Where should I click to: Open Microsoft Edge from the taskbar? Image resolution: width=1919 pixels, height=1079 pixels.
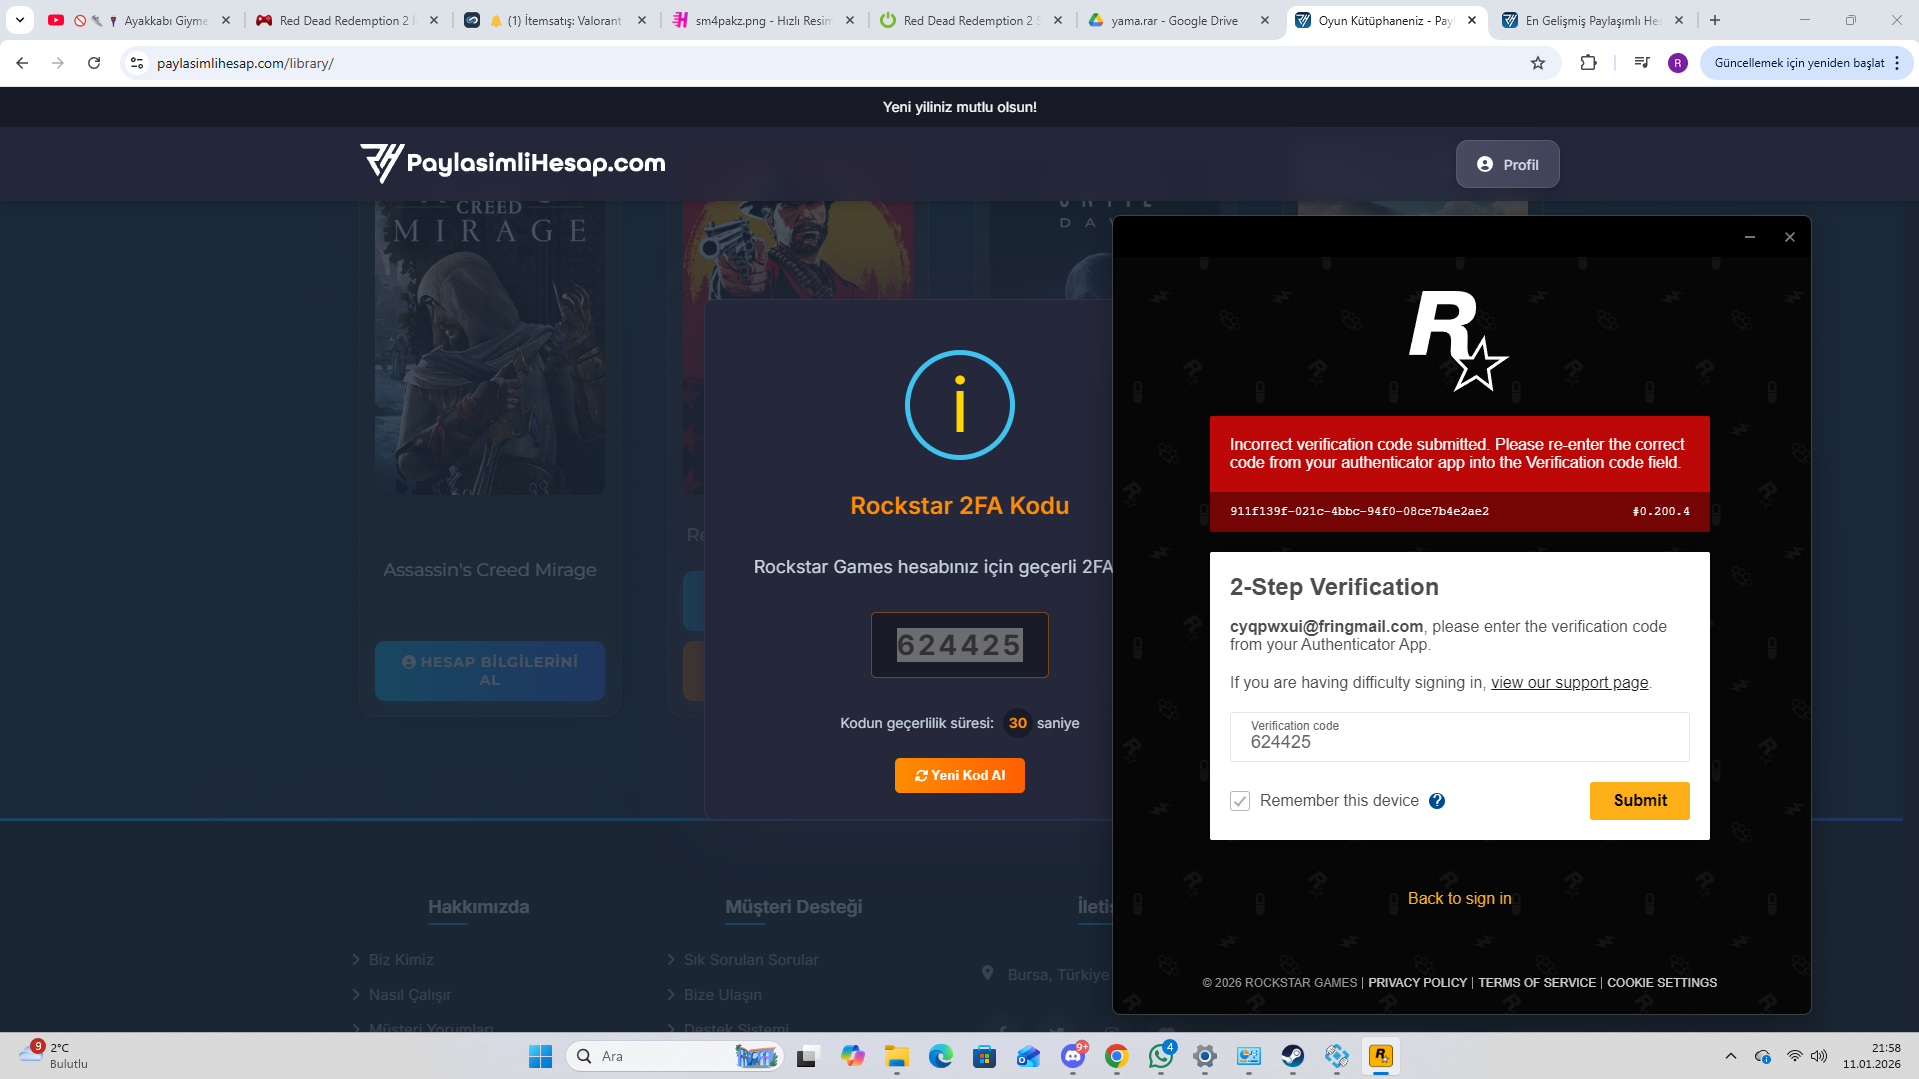point(940,1056)
